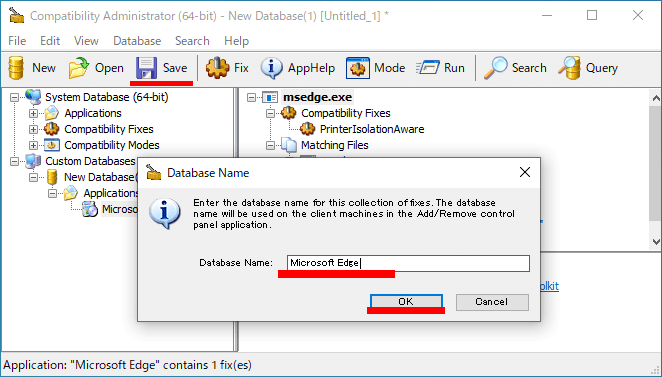This screenshot has width=662, height=377.
Task: Click the Applications folder icon under System Database
Action: pos(52,113)
